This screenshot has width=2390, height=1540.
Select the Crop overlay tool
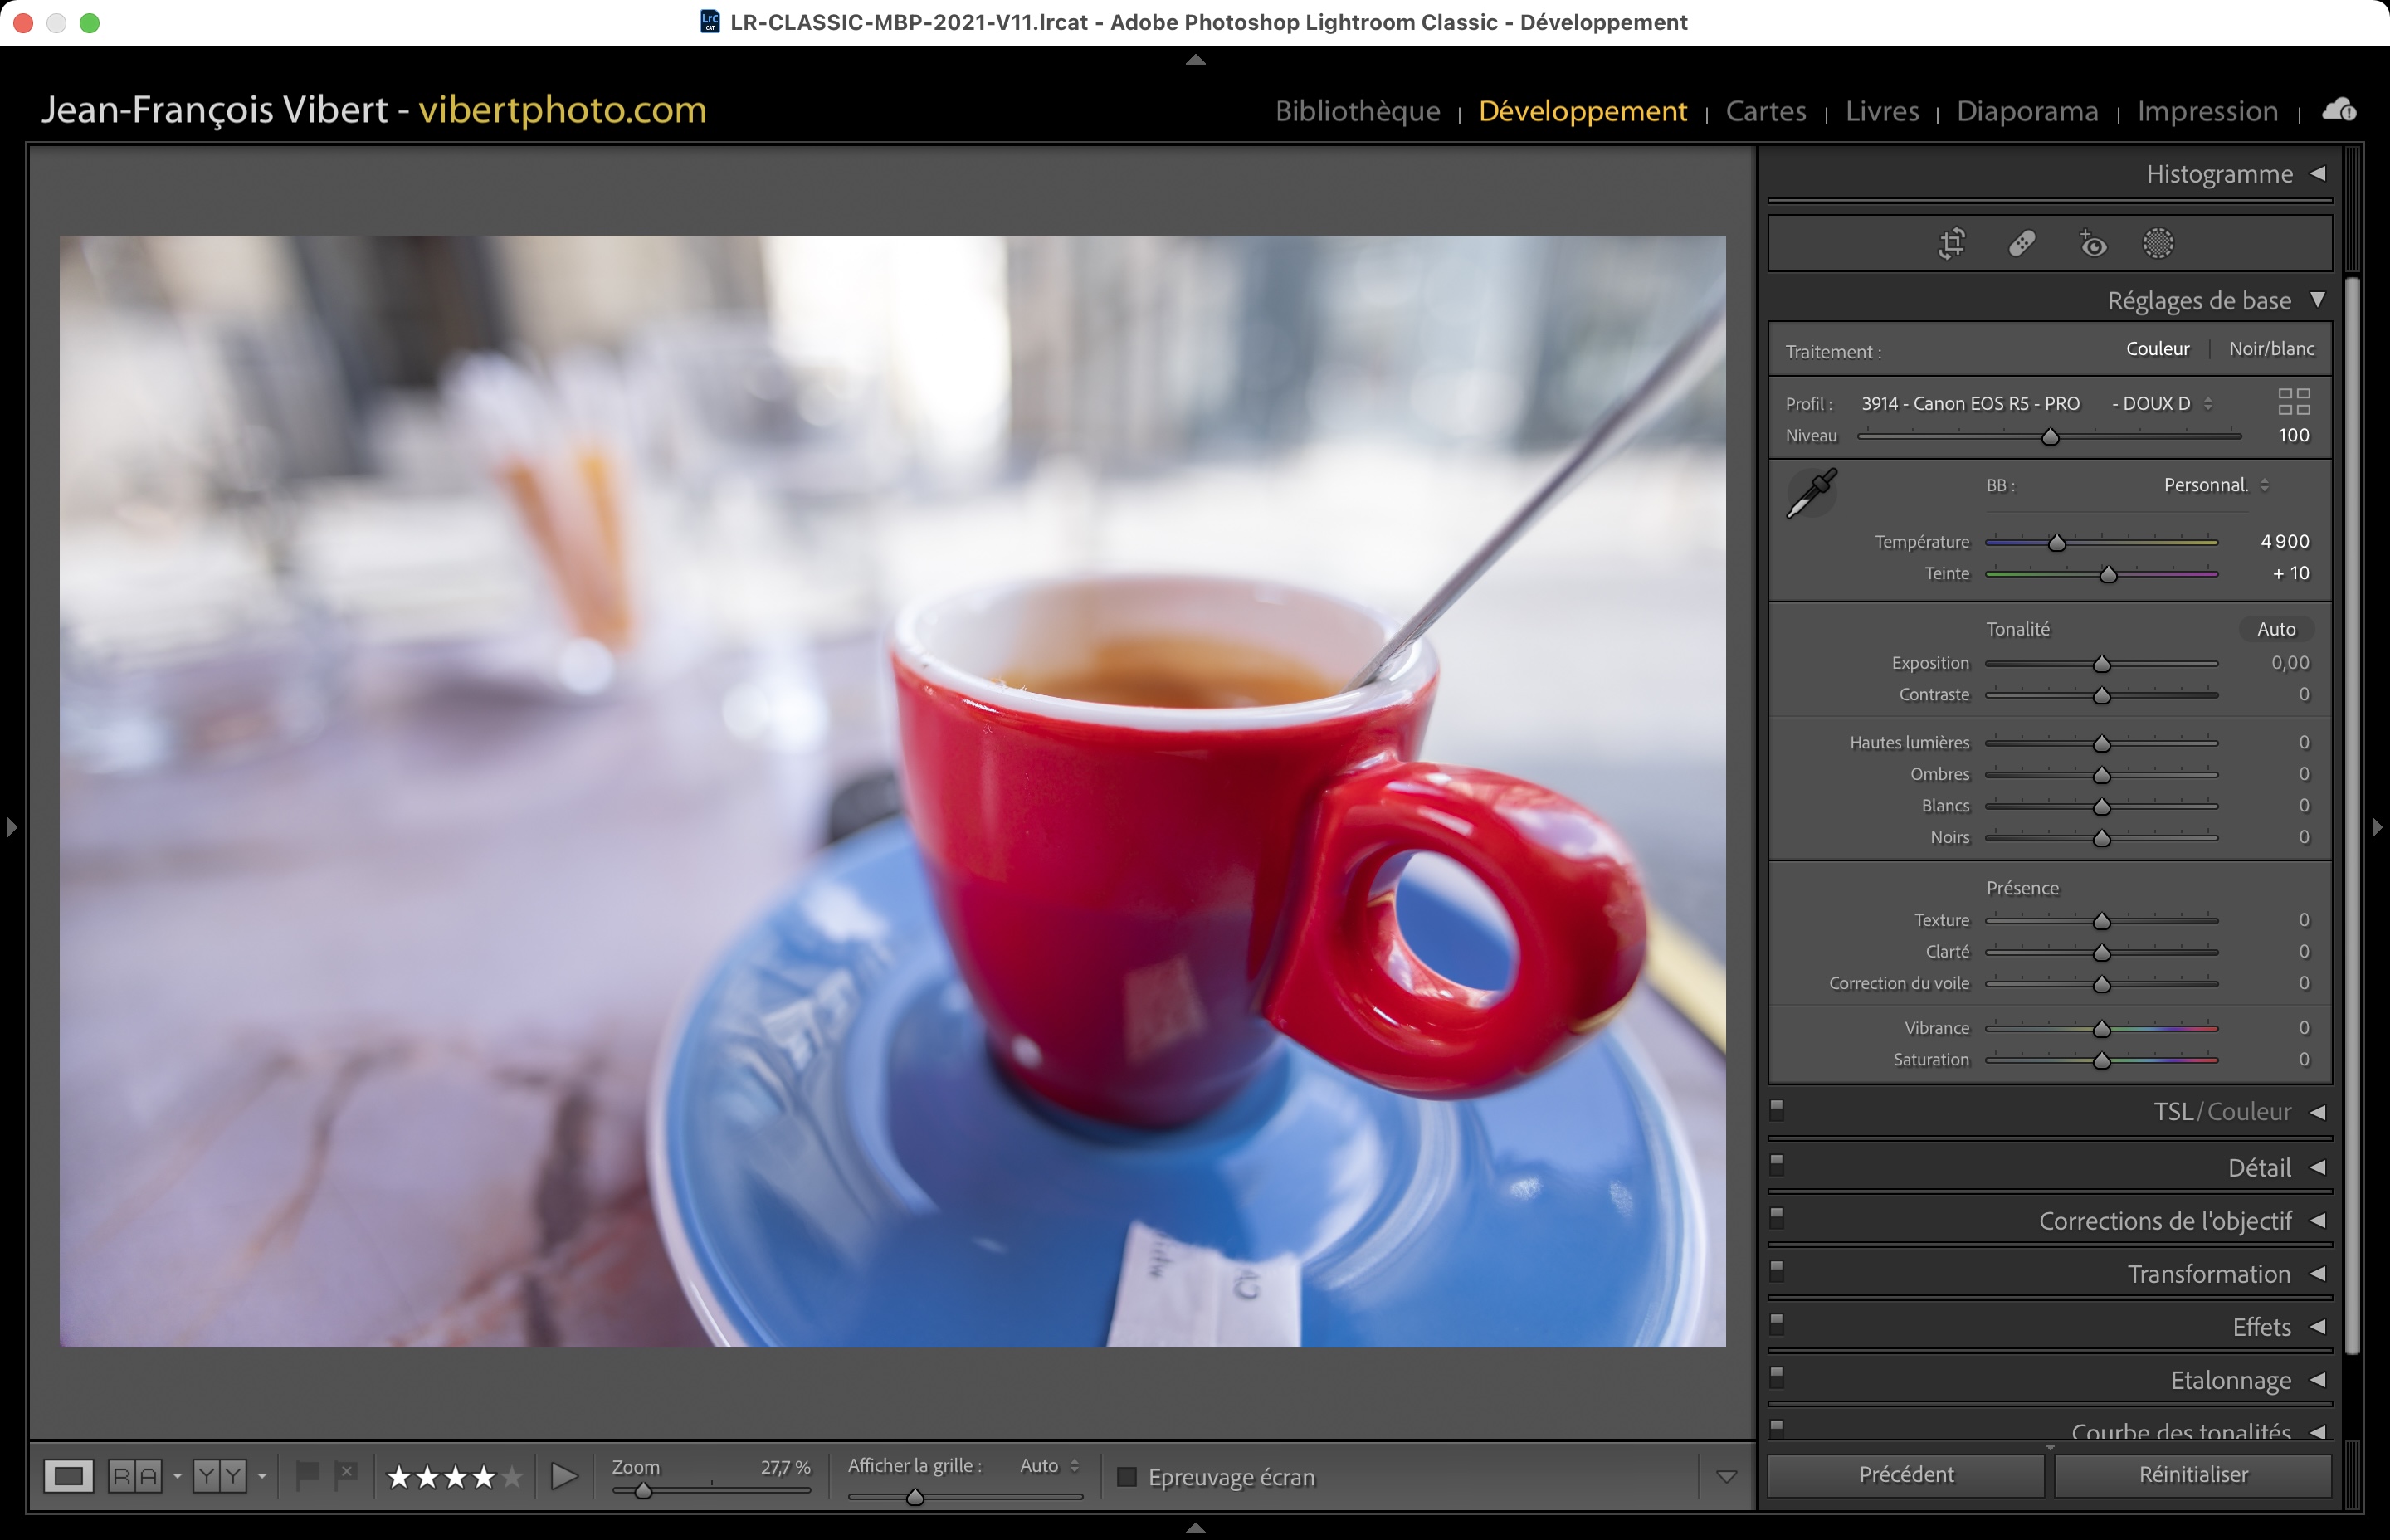(x=1951, y=243)
